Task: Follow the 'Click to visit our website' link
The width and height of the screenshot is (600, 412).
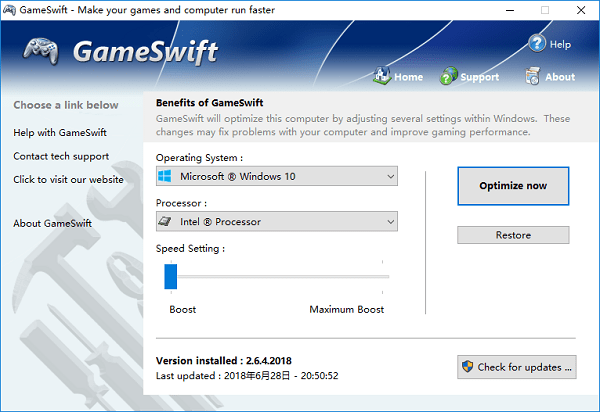Action: pyautogui.click(x=68, y=180)
